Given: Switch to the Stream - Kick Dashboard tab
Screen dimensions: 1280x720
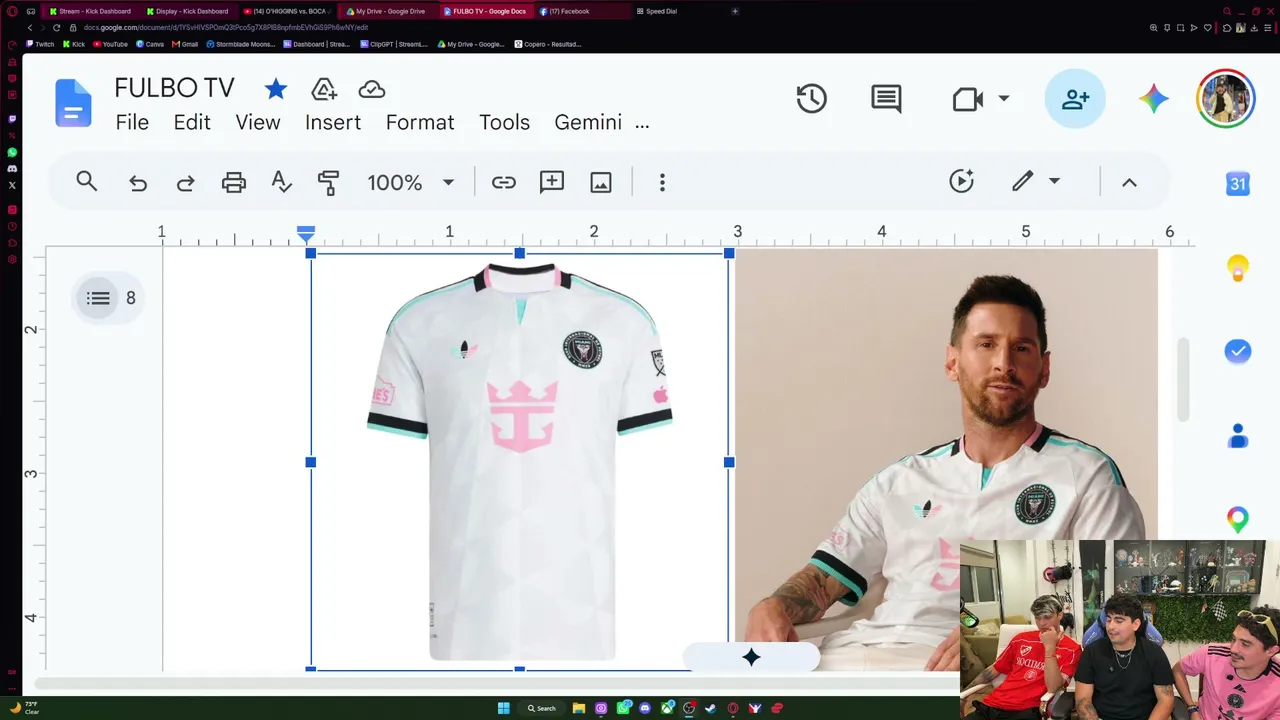Looking at the screenshot, I should [90, 11].
